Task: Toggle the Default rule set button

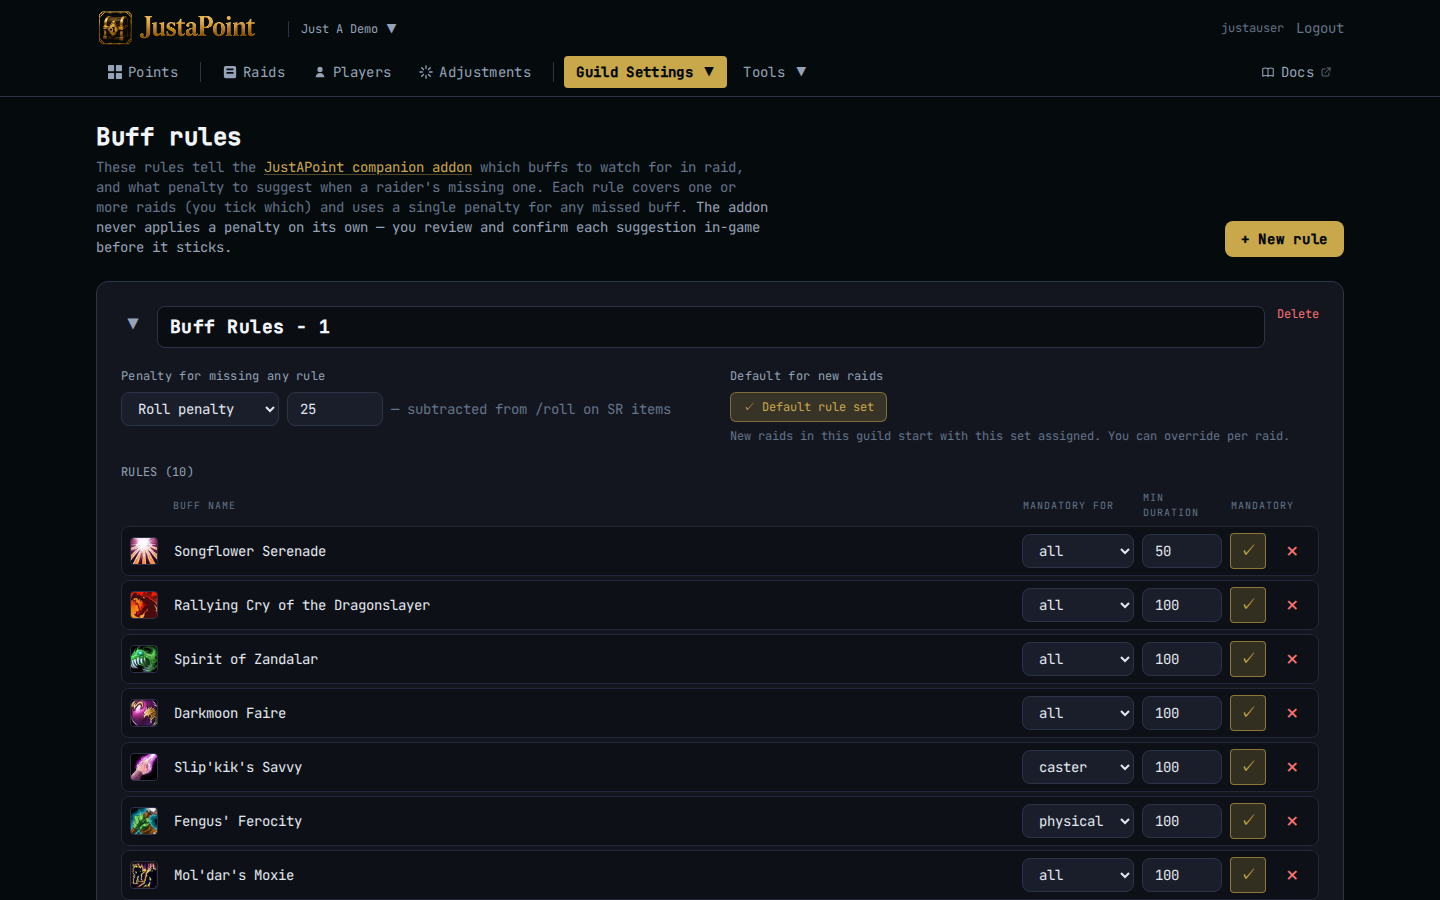Action: [808, 407]
